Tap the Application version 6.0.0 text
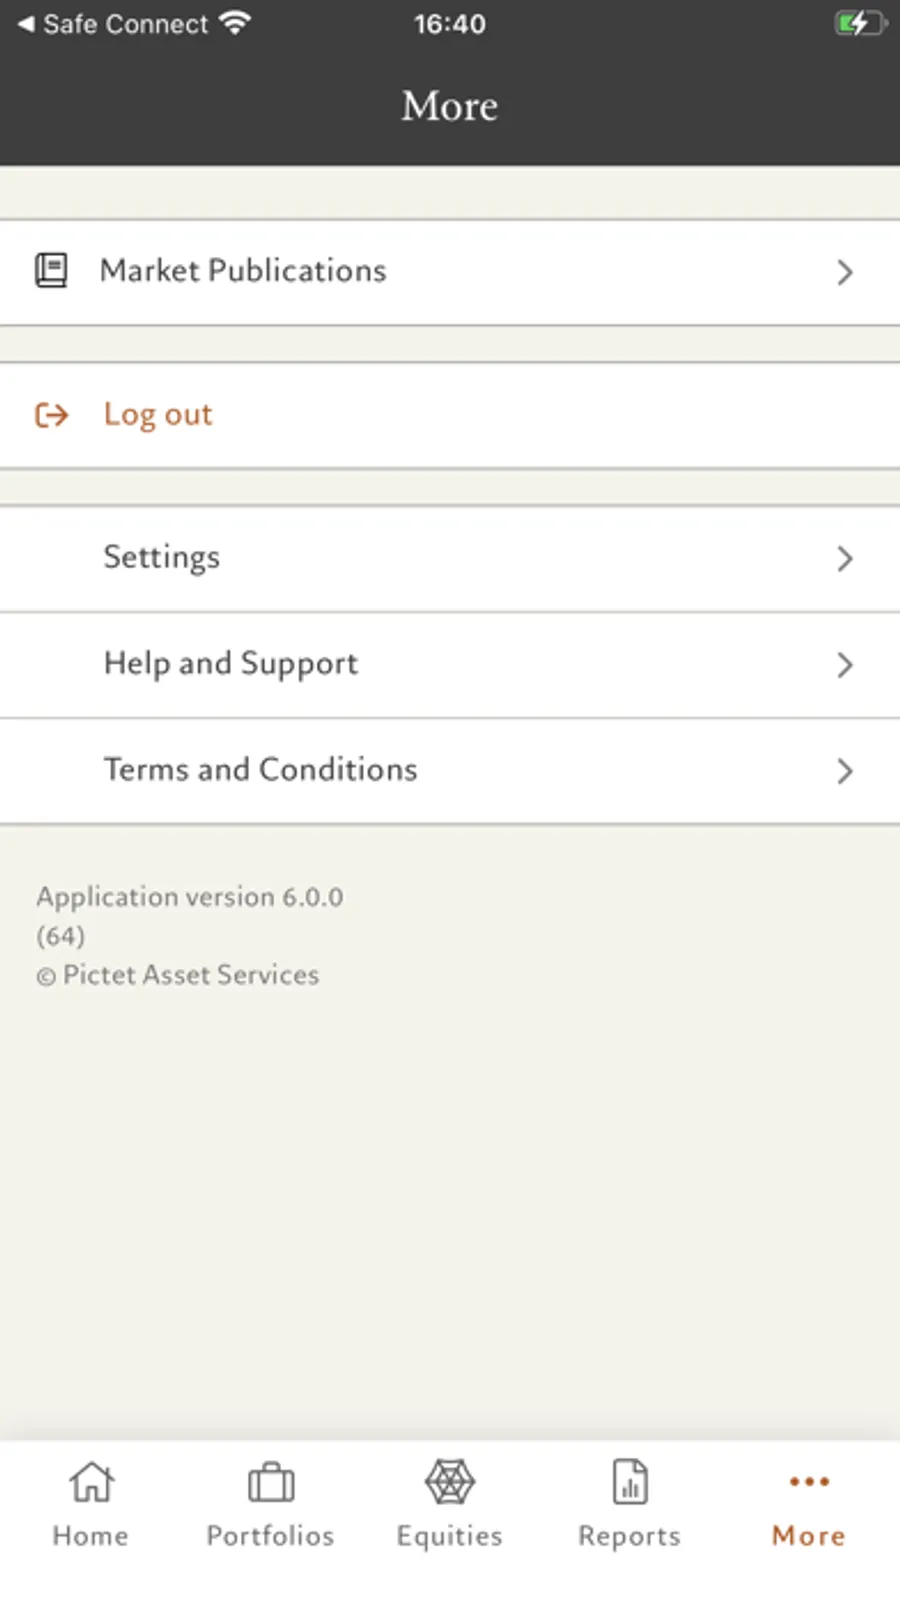This screenshot has width=900, height=1598. (190, 897)
